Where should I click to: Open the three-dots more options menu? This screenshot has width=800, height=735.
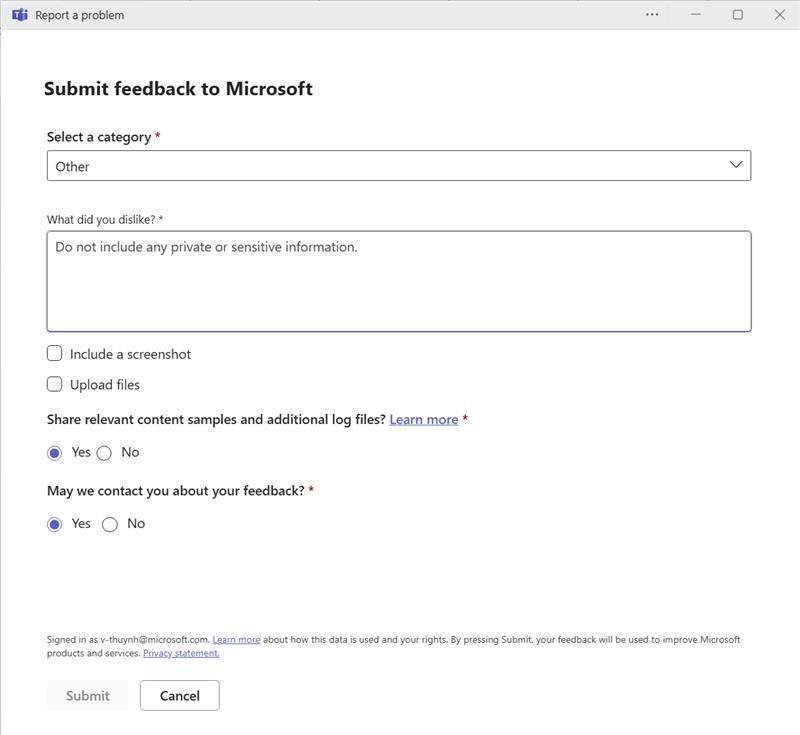click(x=652, y=15)
